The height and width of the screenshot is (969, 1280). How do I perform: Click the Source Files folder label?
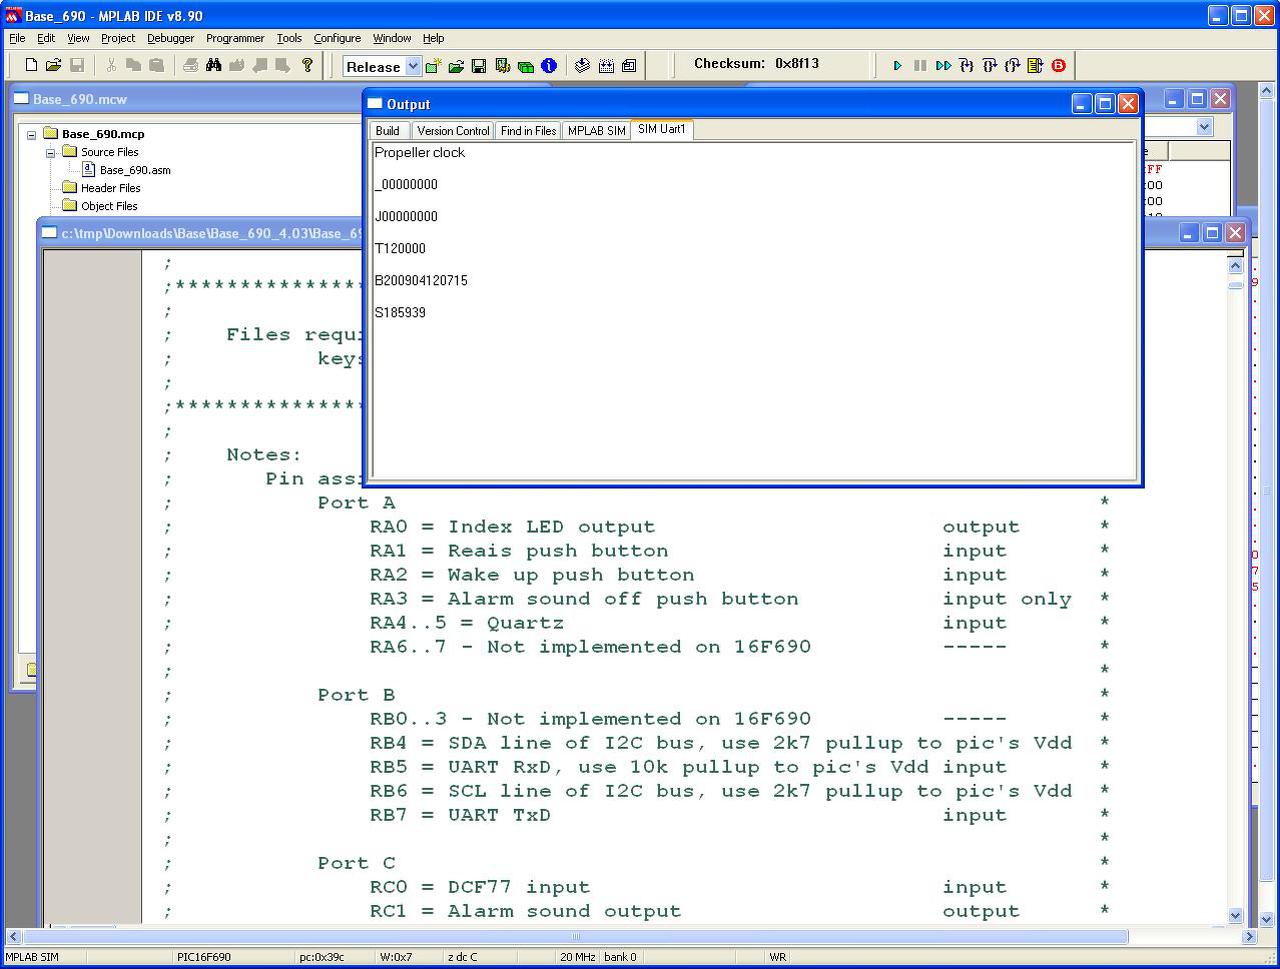coord(110,152)
